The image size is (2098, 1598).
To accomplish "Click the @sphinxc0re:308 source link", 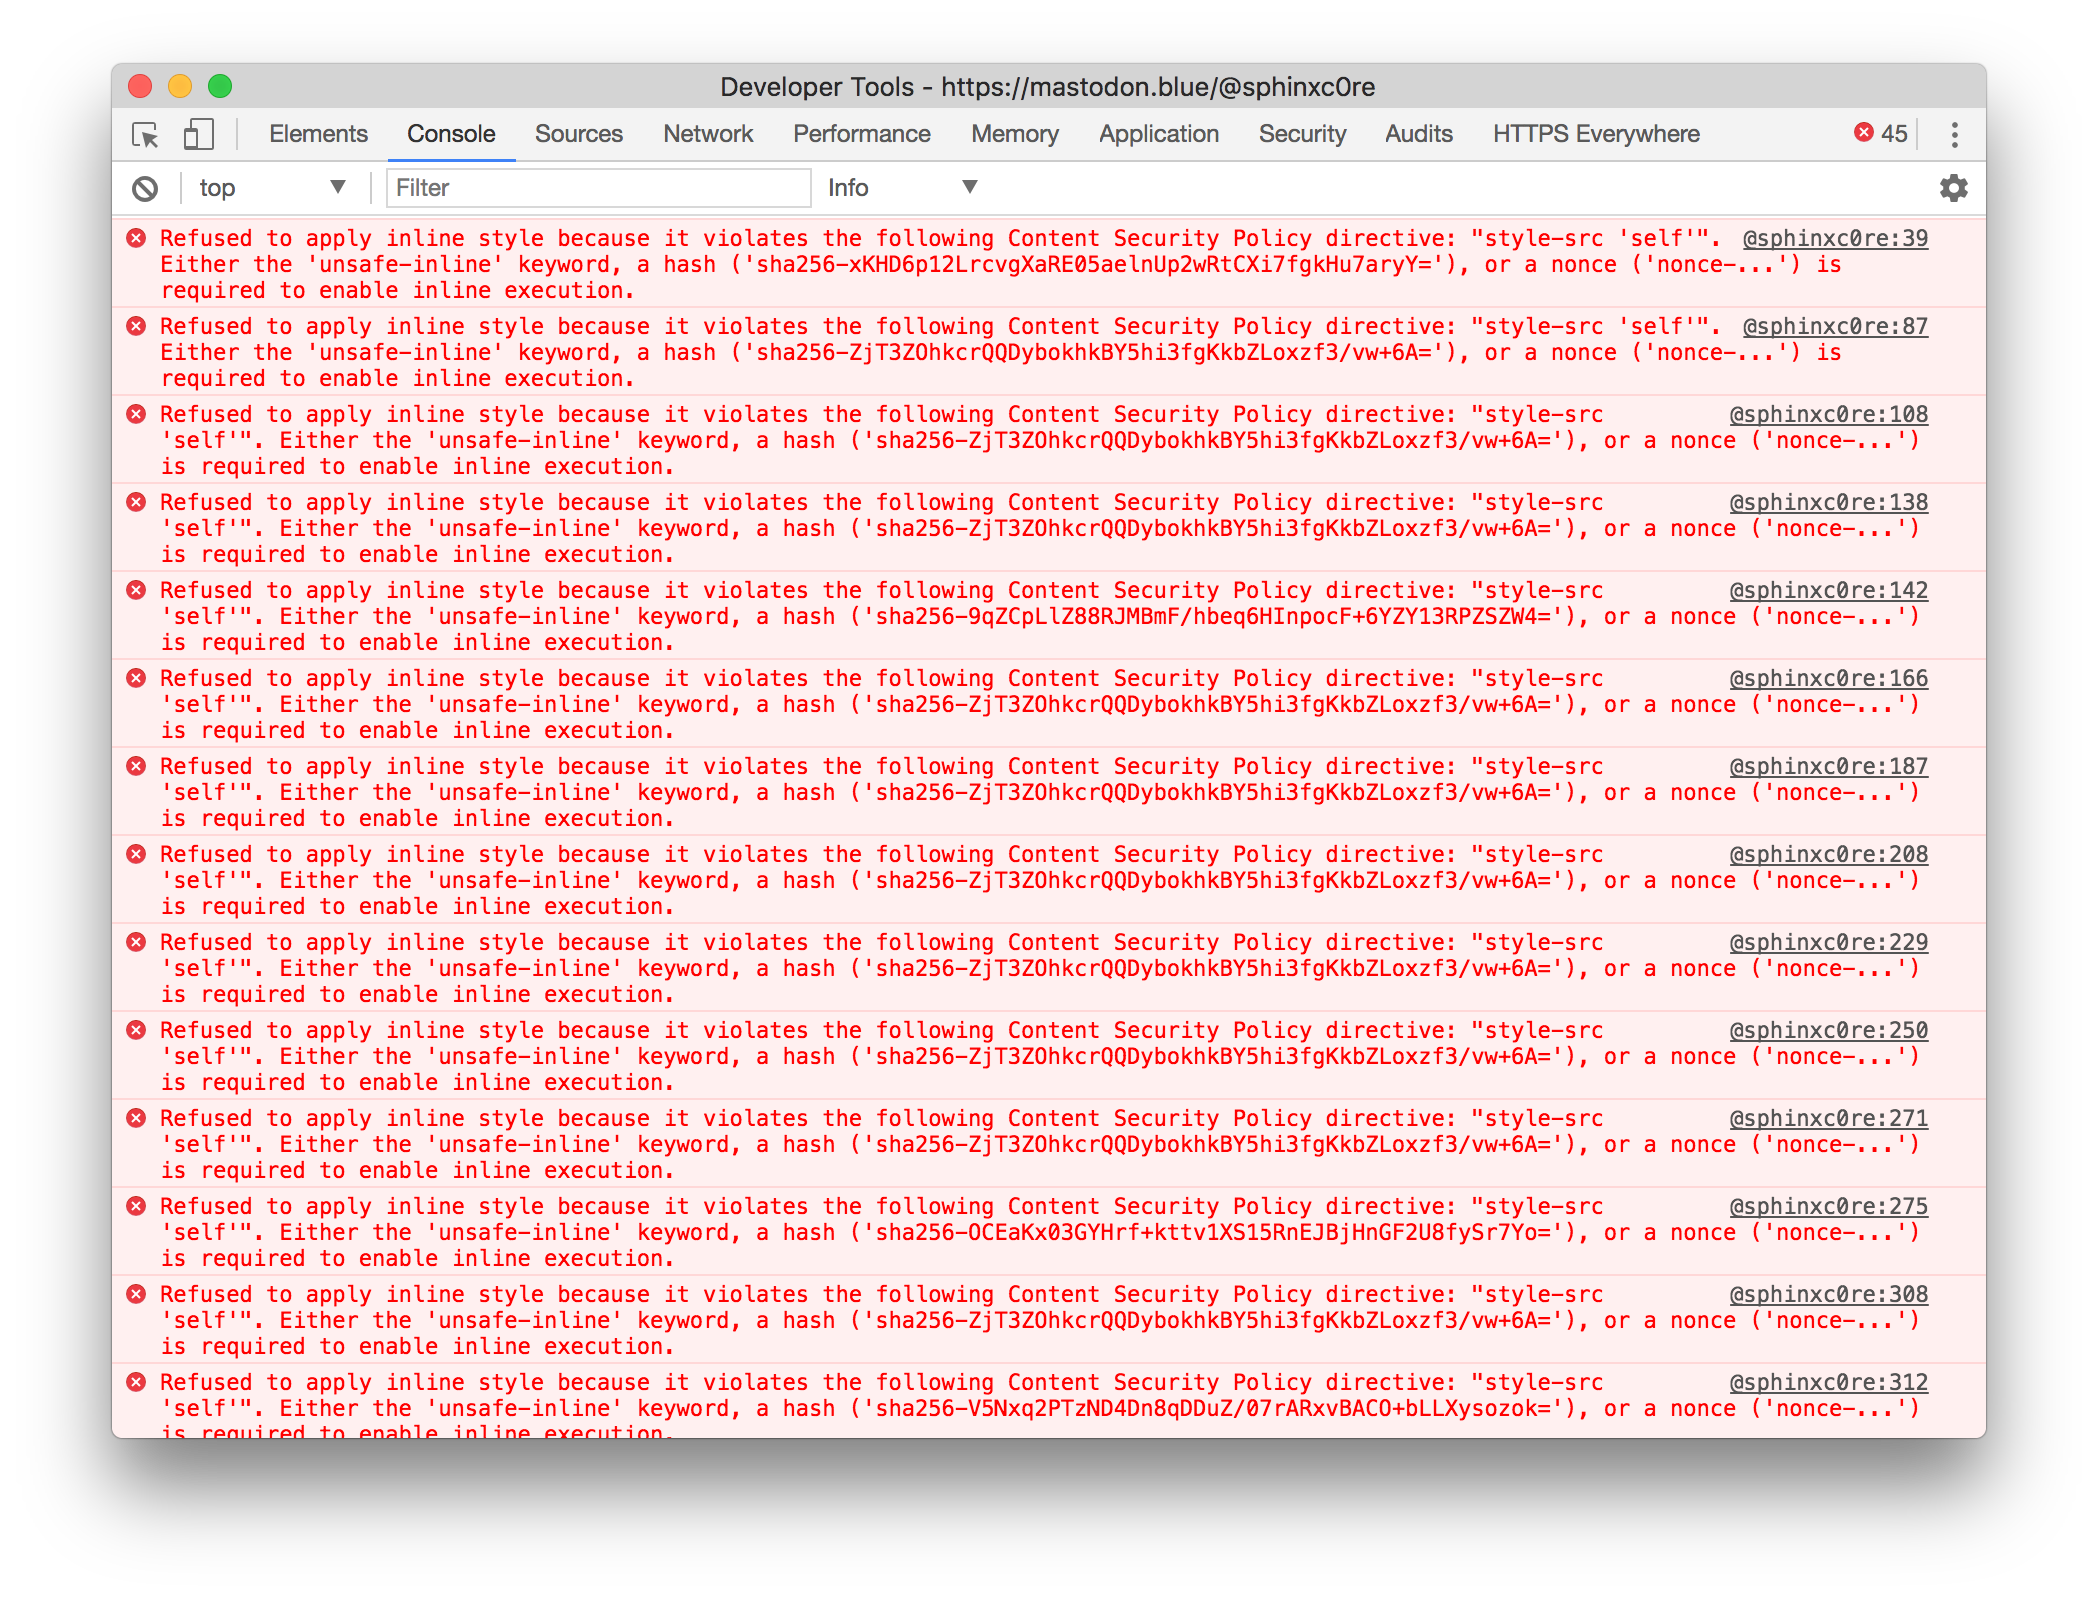I will point(1829,1294).
